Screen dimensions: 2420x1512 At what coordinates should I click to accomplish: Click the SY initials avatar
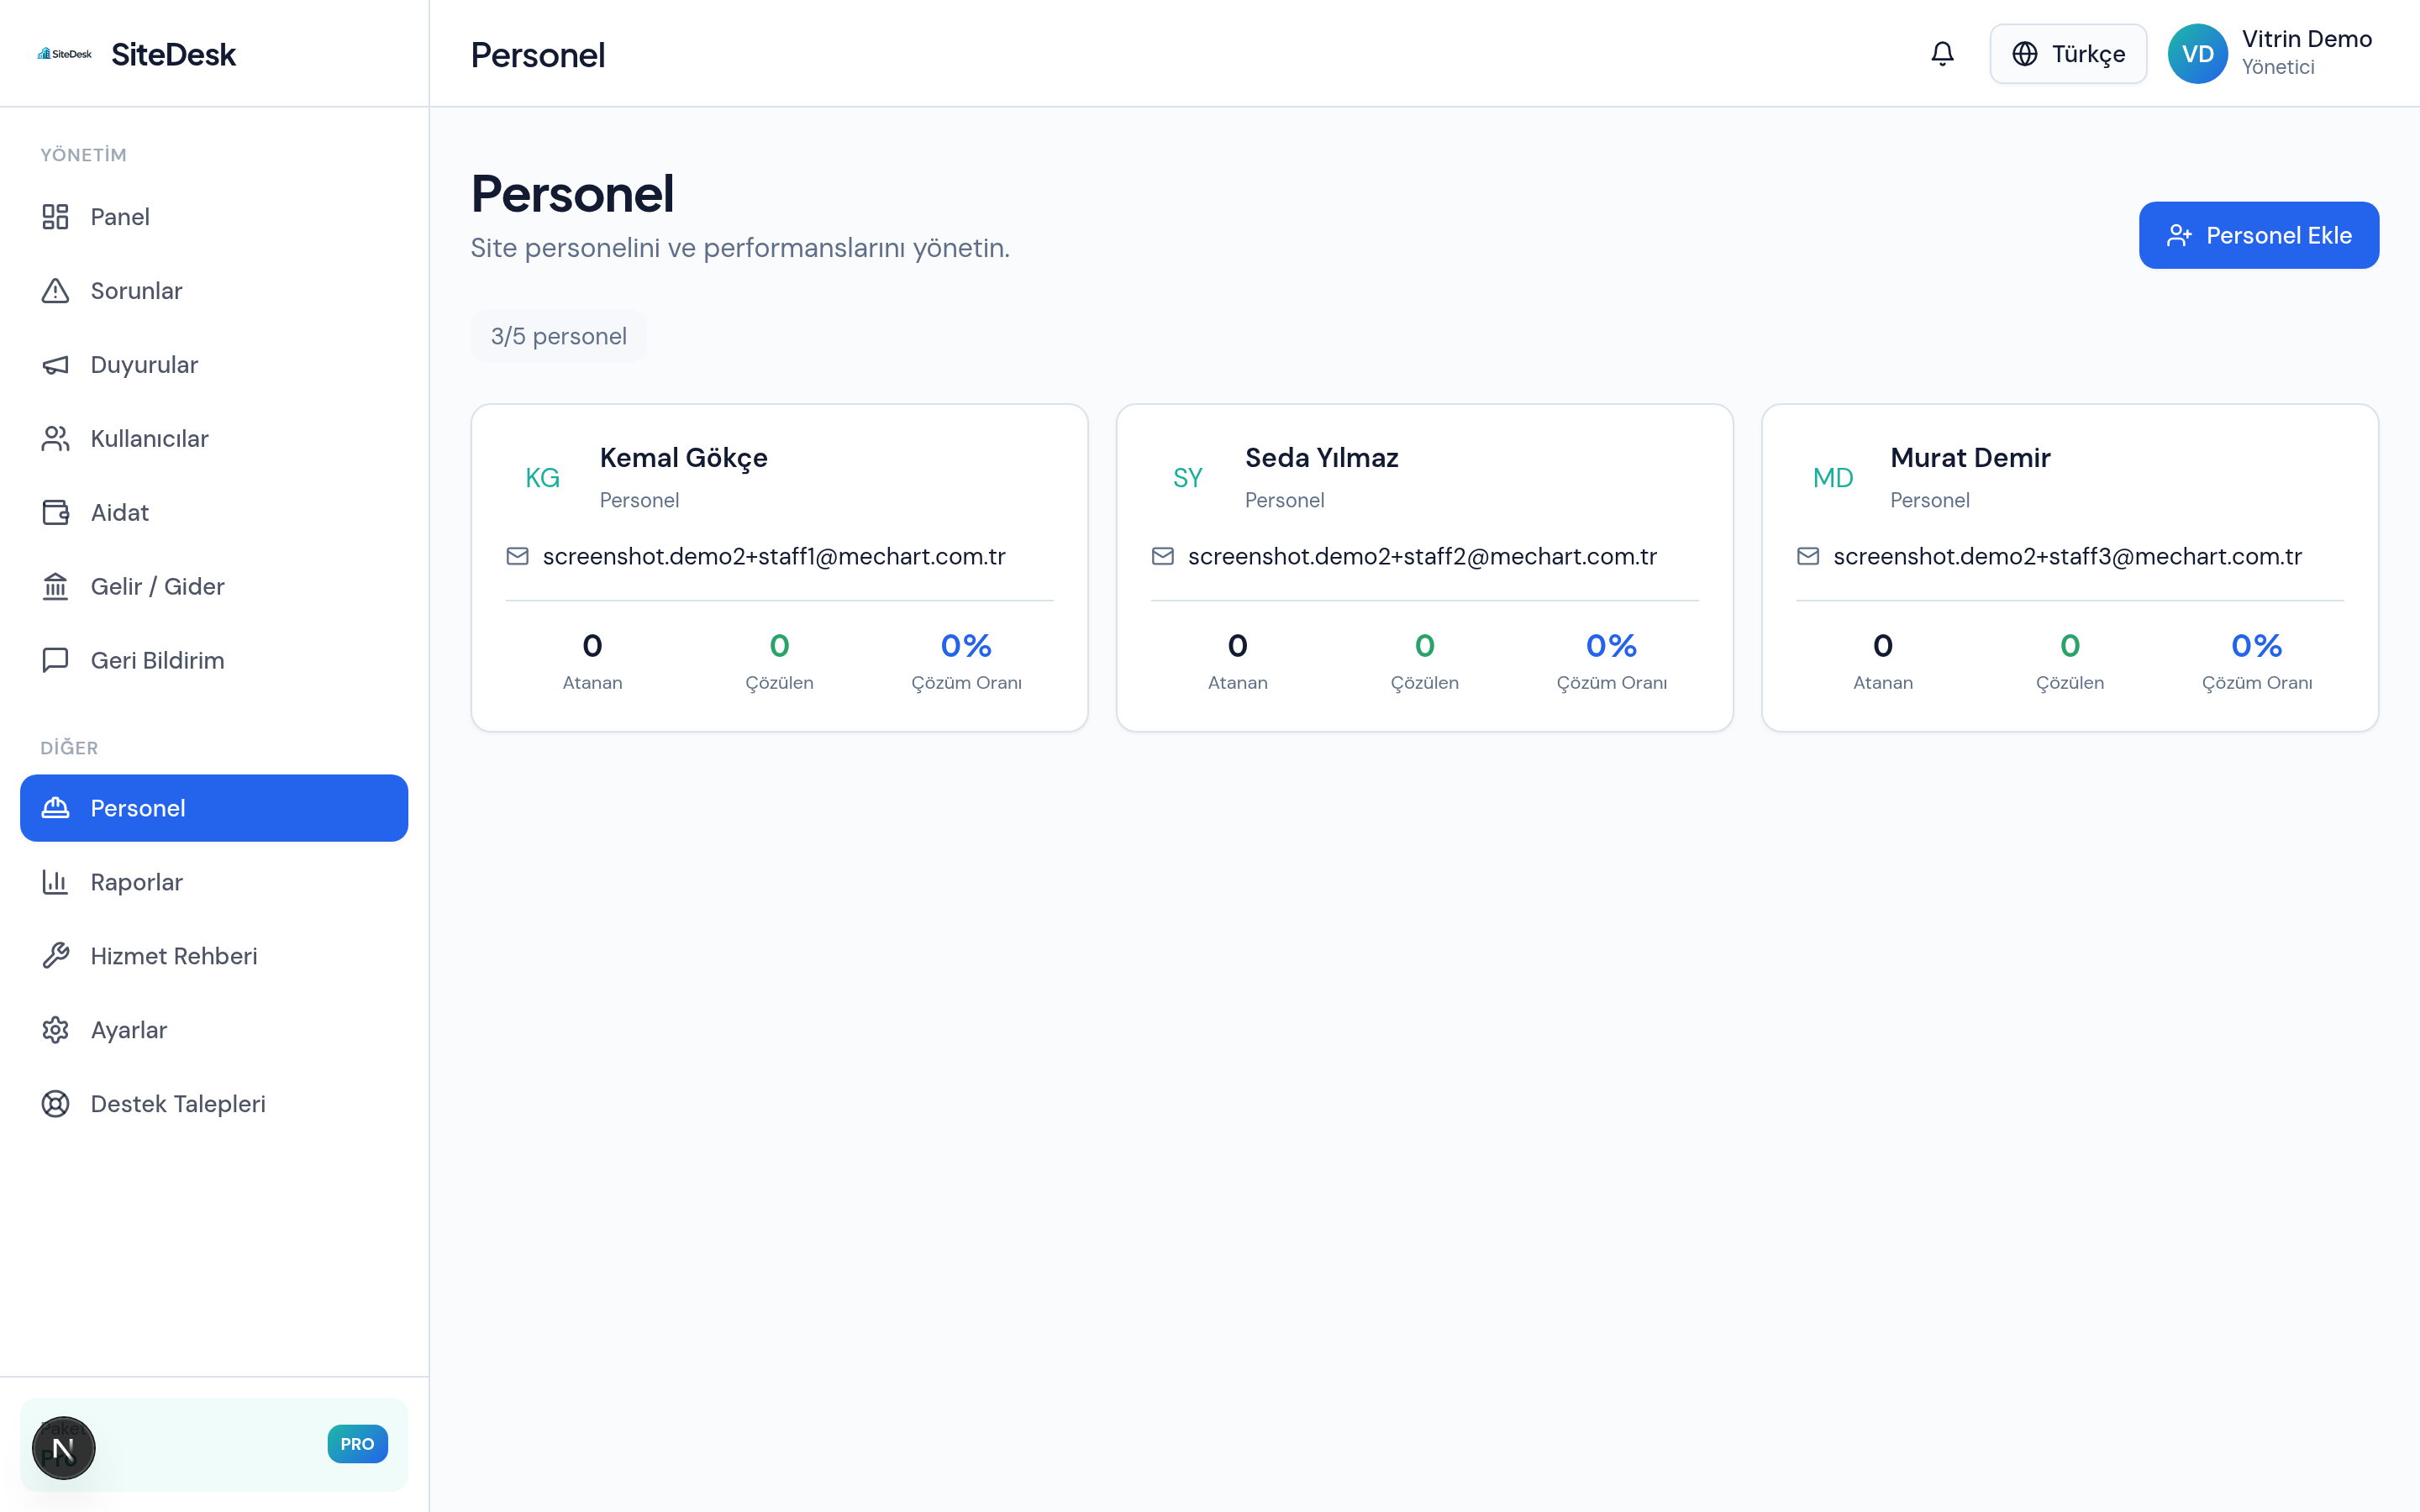click(1188, 478)
